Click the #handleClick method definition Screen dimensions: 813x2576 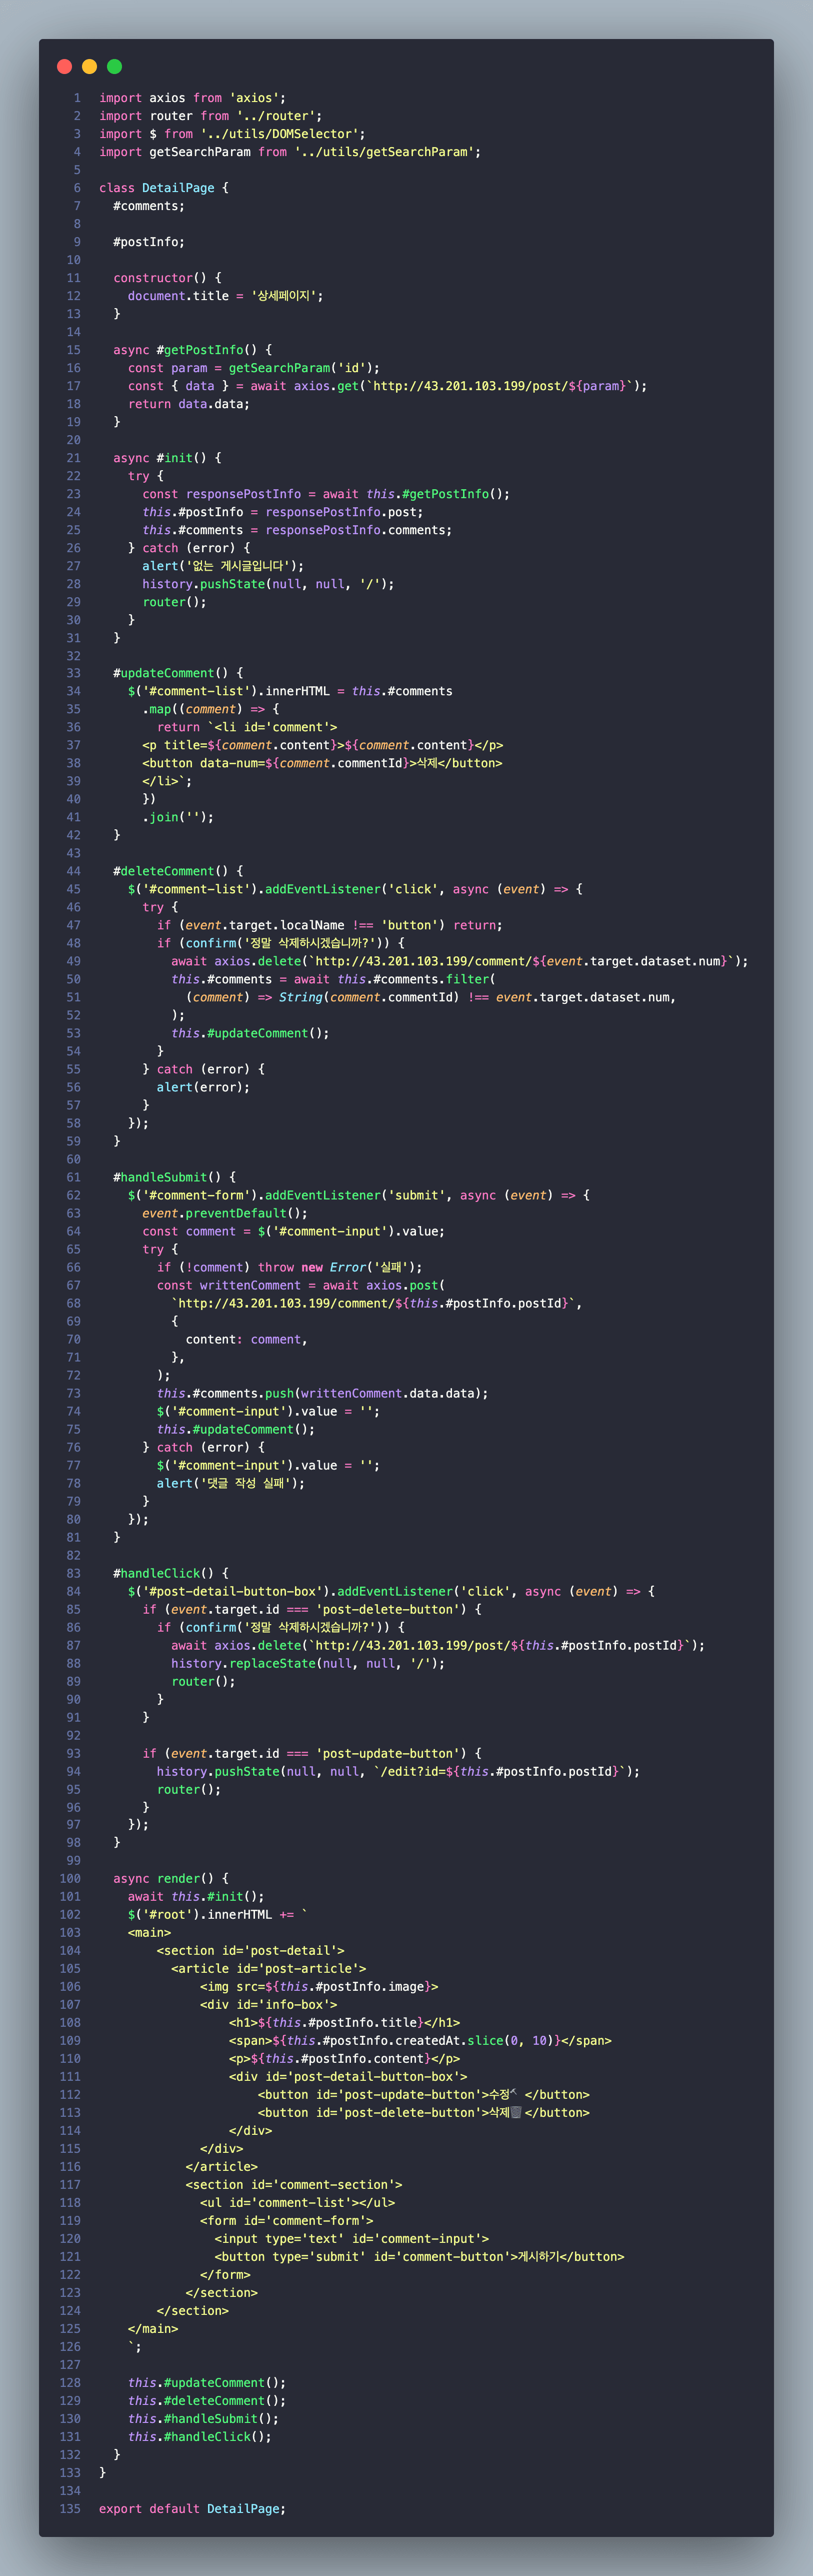(156, 1573)
